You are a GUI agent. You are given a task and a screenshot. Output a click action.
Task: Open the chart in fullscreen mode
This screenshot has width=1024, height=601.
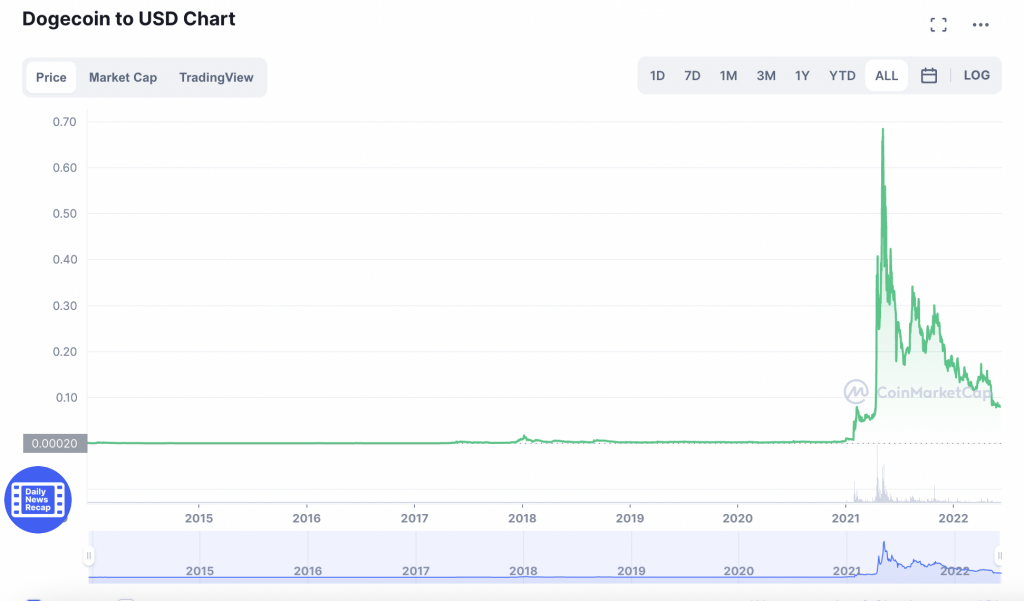point(938,25)
